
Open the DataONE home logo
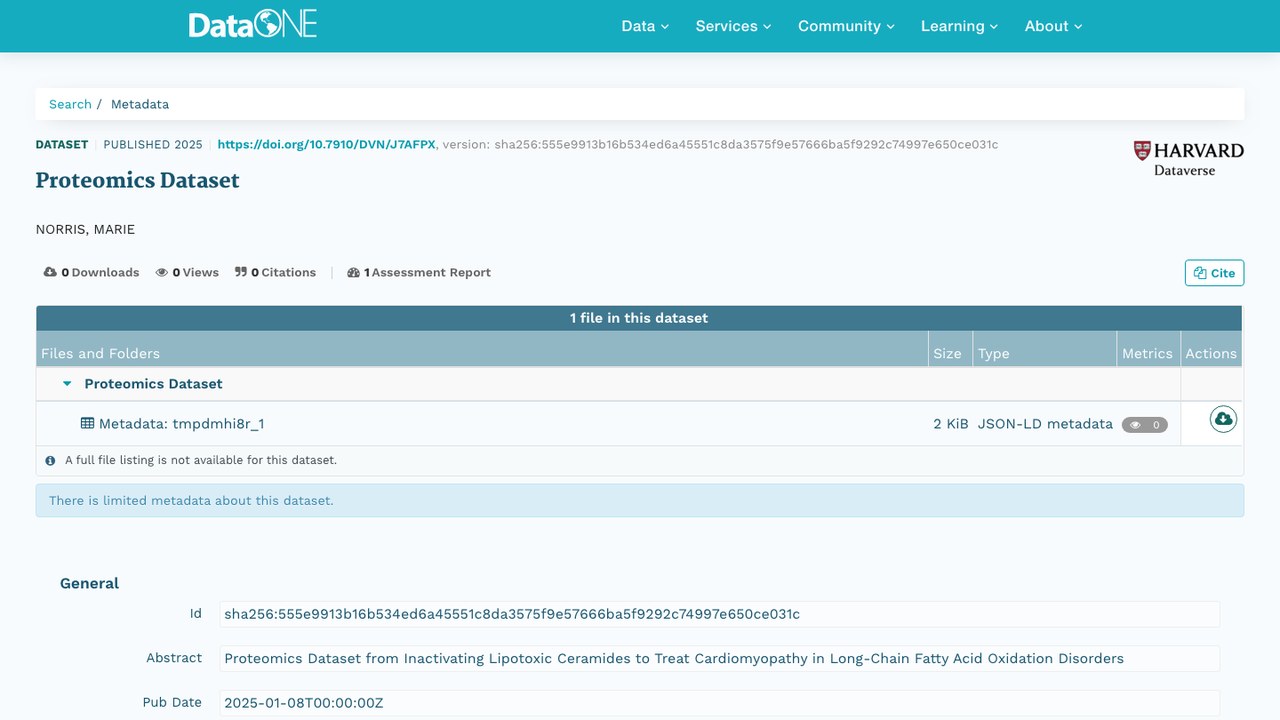pyautogui.click(x=253, y=25)
